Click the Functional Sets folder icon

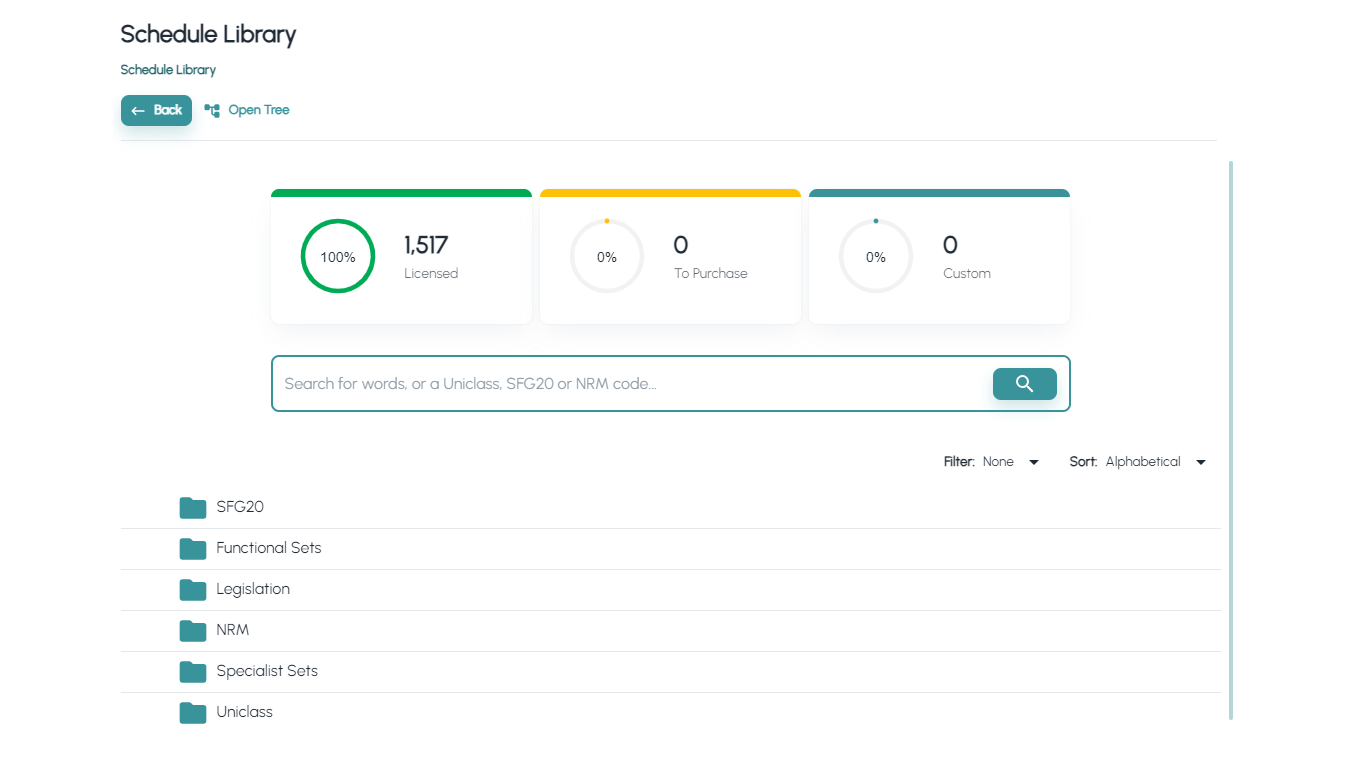(193, 549)
